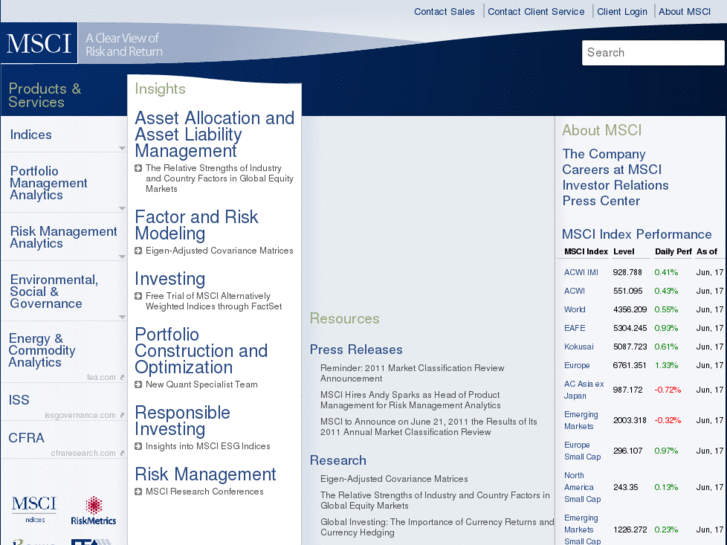Click the Kokusai index link
727x545 pixels.
click(x=579, y=347)
